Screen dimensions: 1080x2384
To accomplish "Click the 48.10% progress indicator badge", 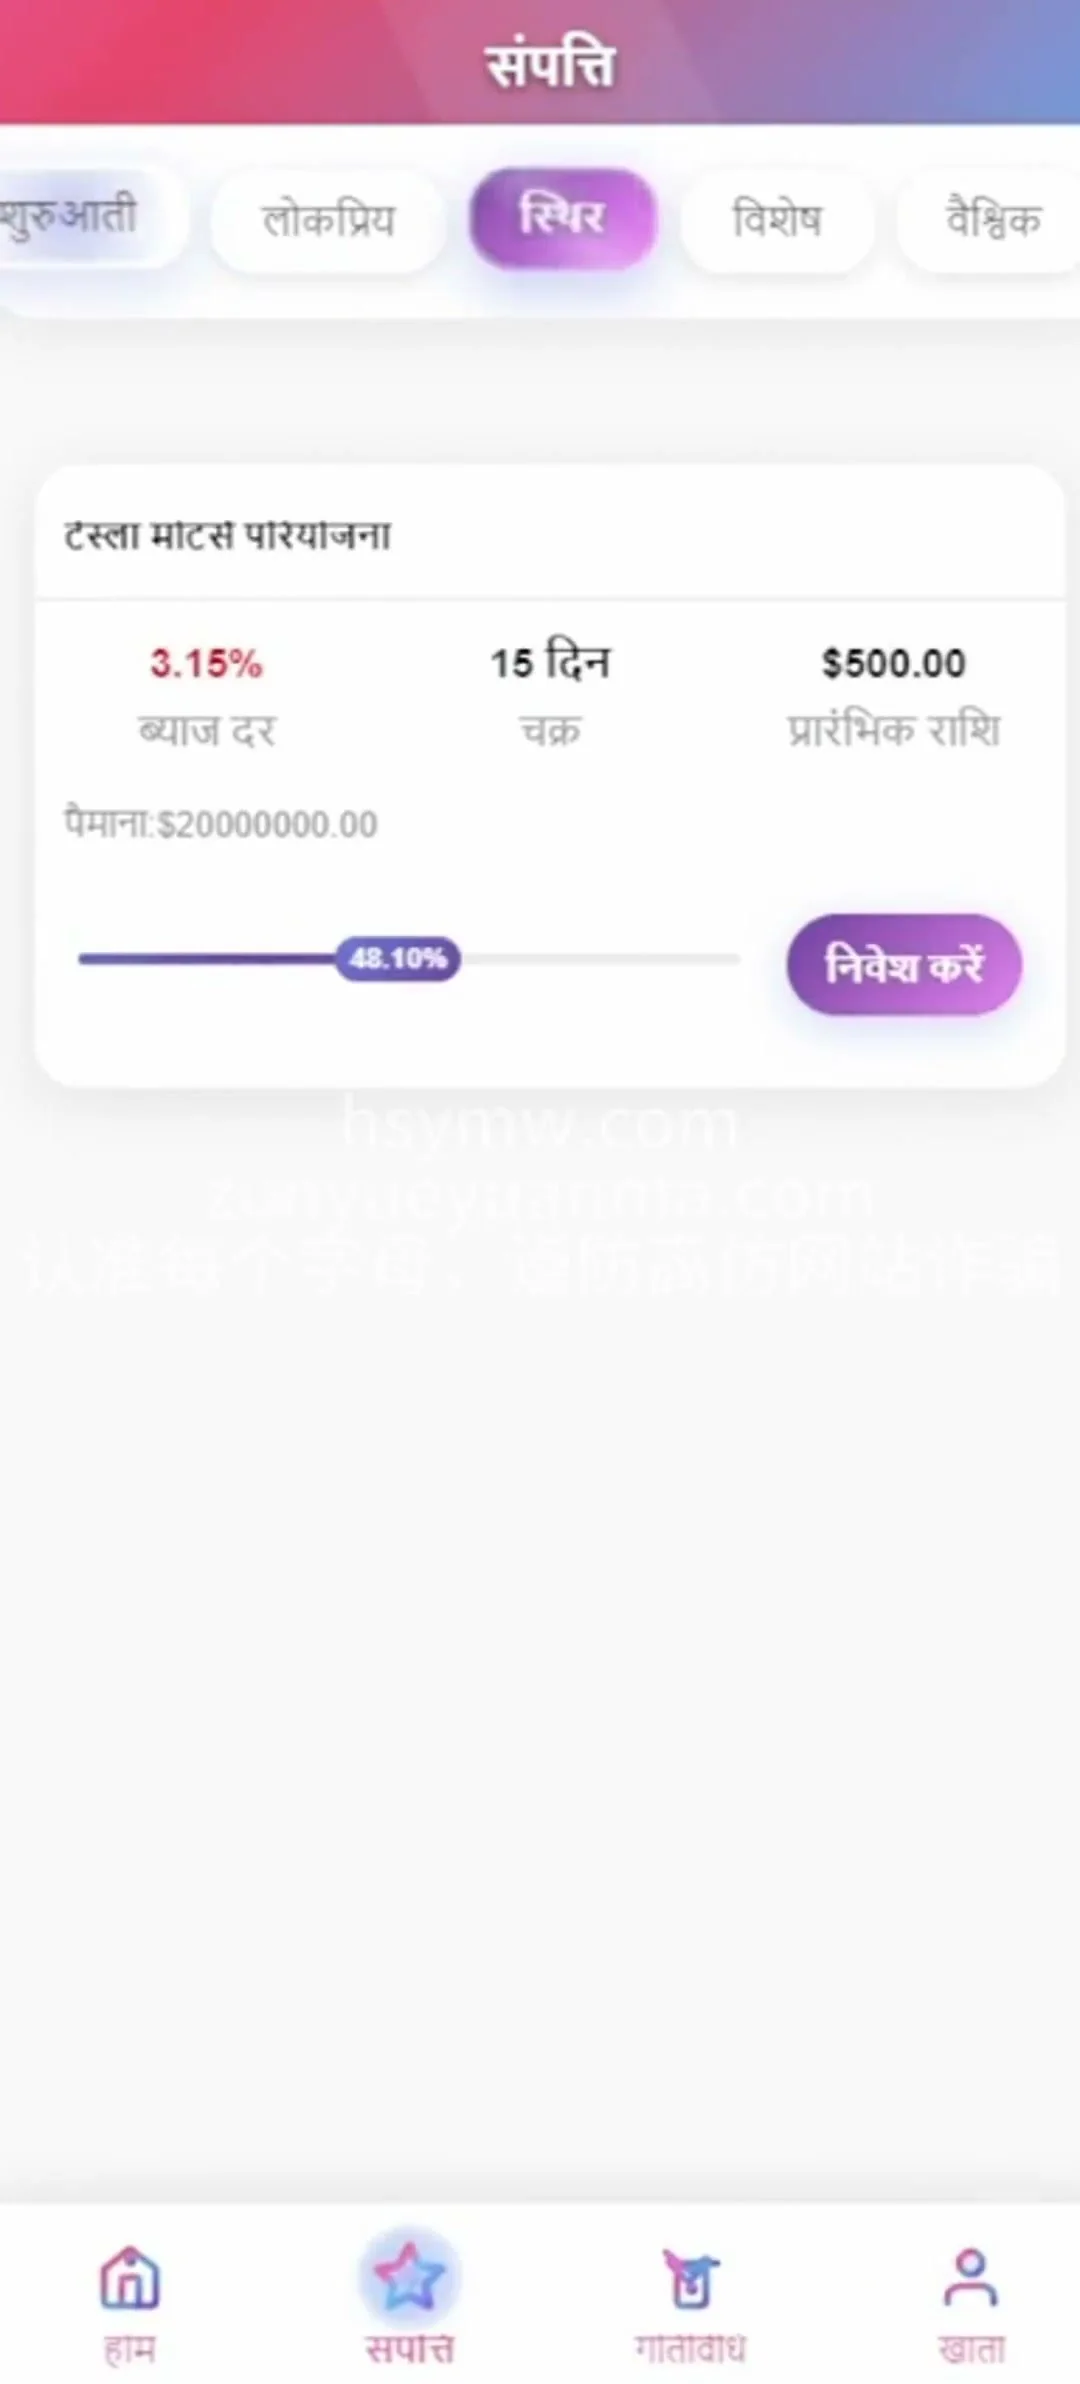I will 398,959.
